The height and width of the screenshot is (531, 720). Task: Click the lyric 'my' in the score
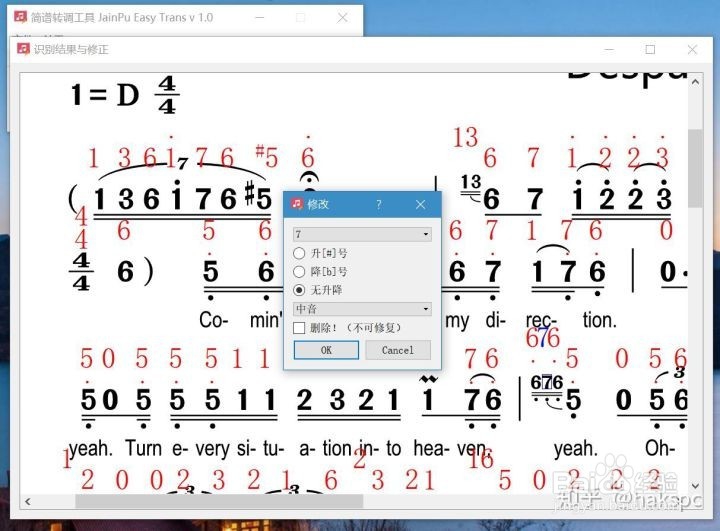pos(457,321)
